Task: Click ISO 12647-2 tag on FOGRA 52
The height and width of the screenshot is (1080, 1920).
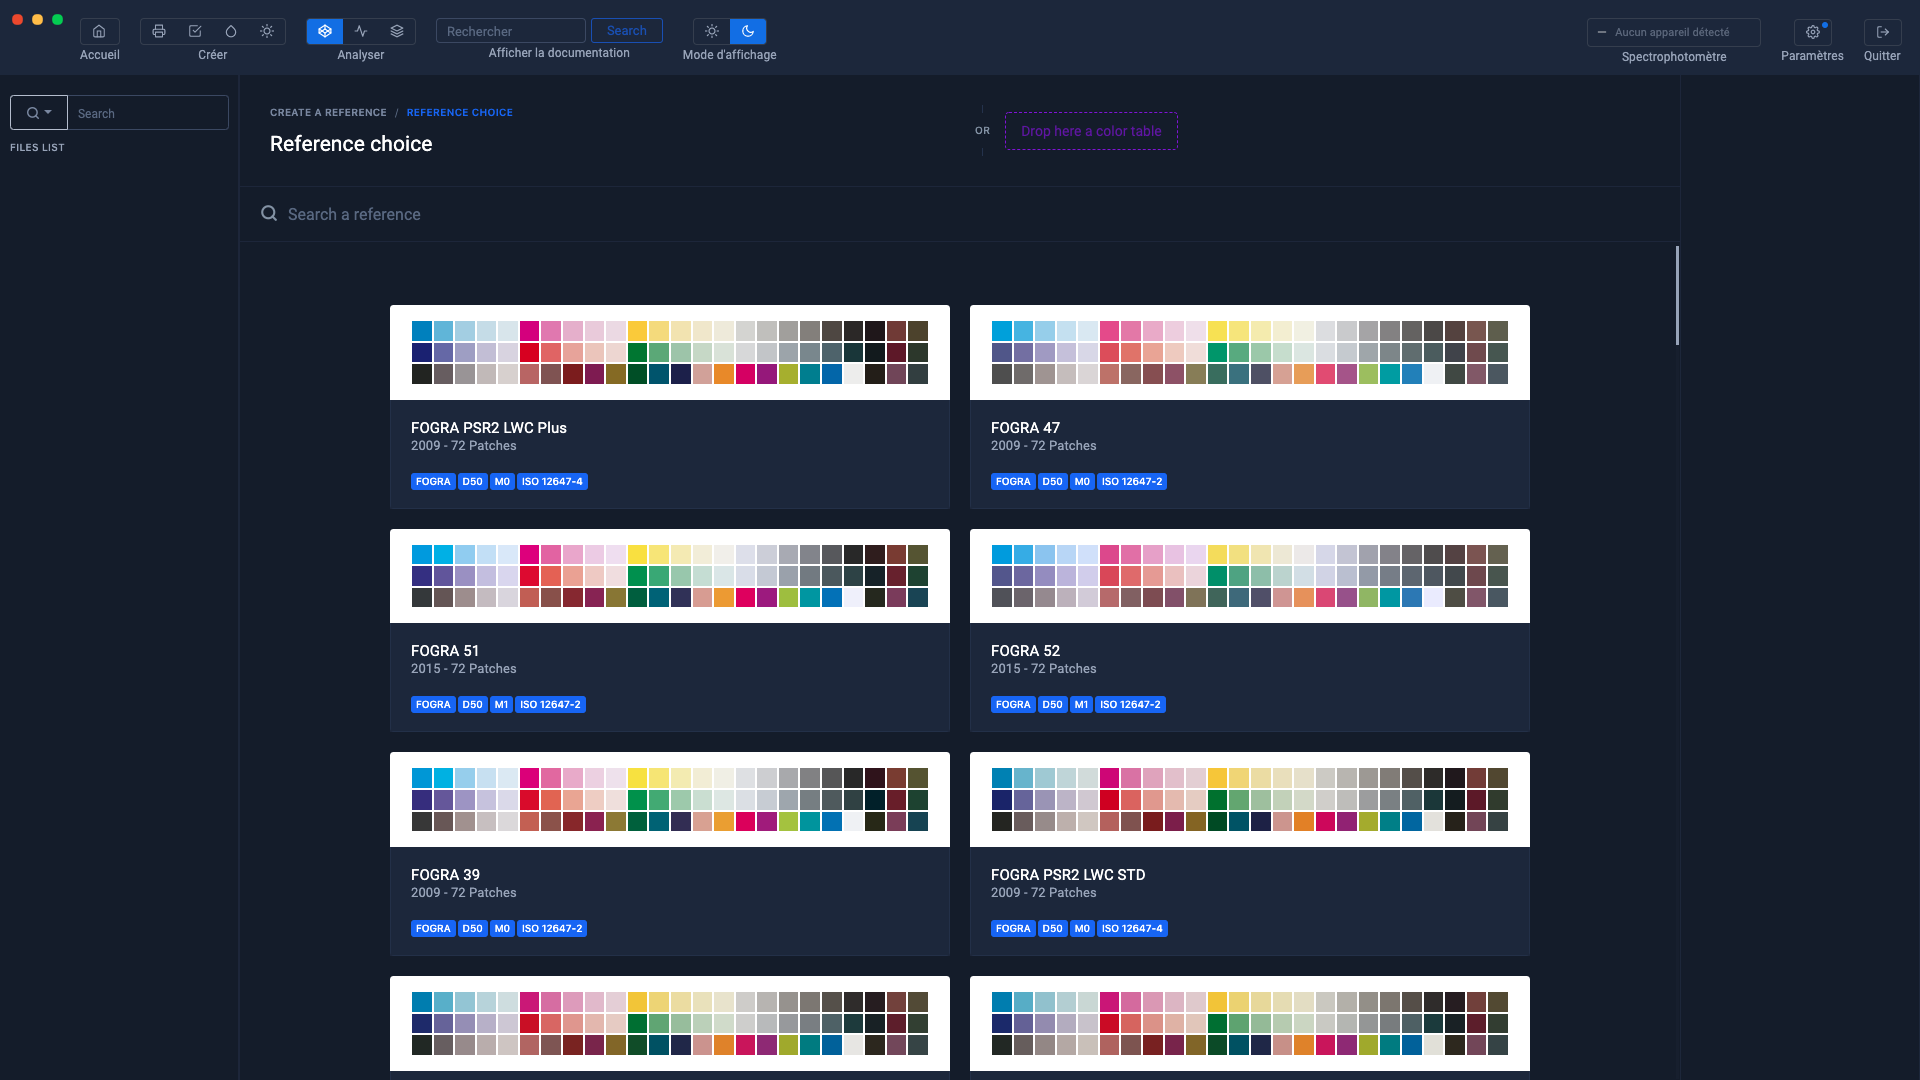Action: coord(1130,704)
